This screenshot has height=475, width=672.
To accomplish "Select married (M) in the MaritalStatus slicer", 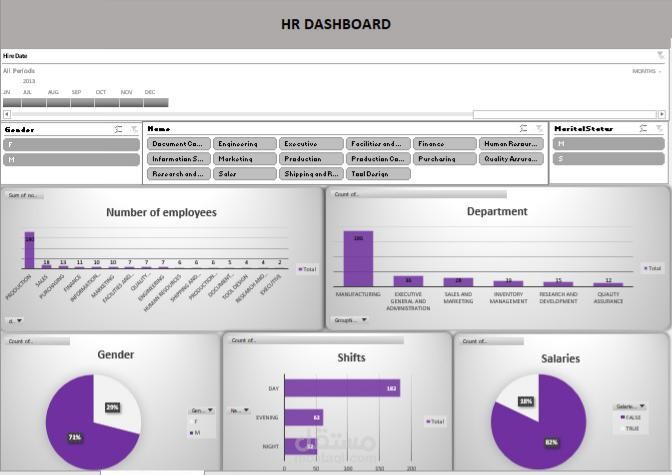I will point(609,144).
